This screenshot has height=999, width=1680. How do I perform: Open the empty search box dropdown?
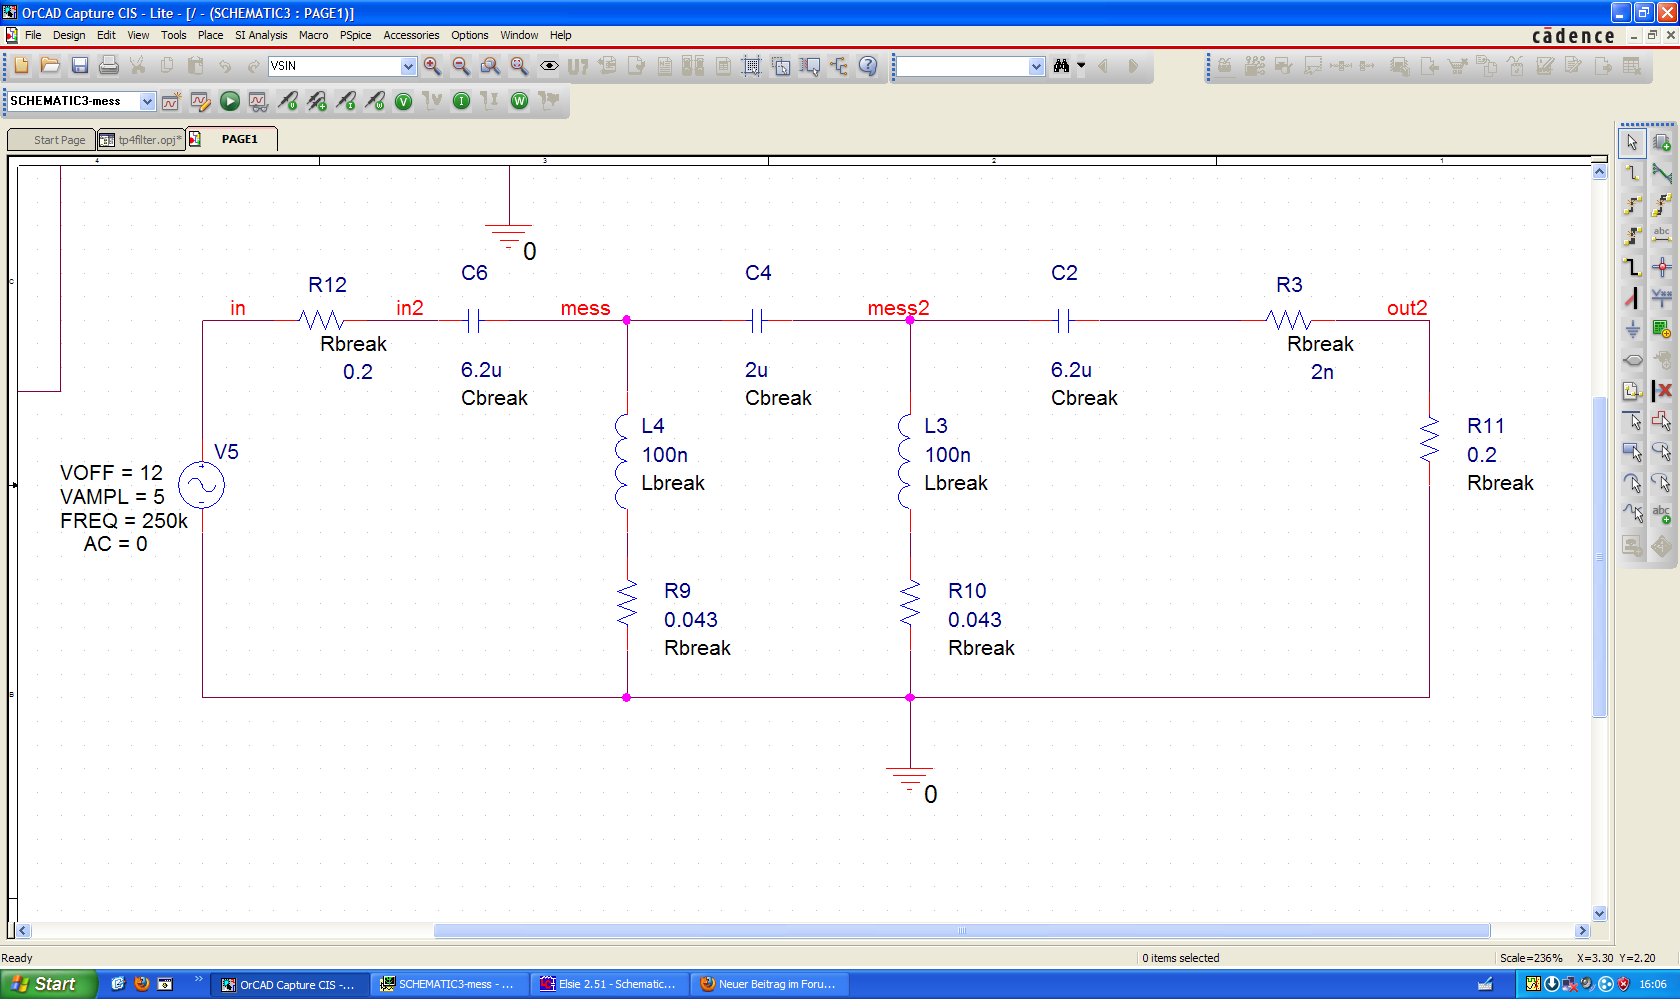(1036, 66)
